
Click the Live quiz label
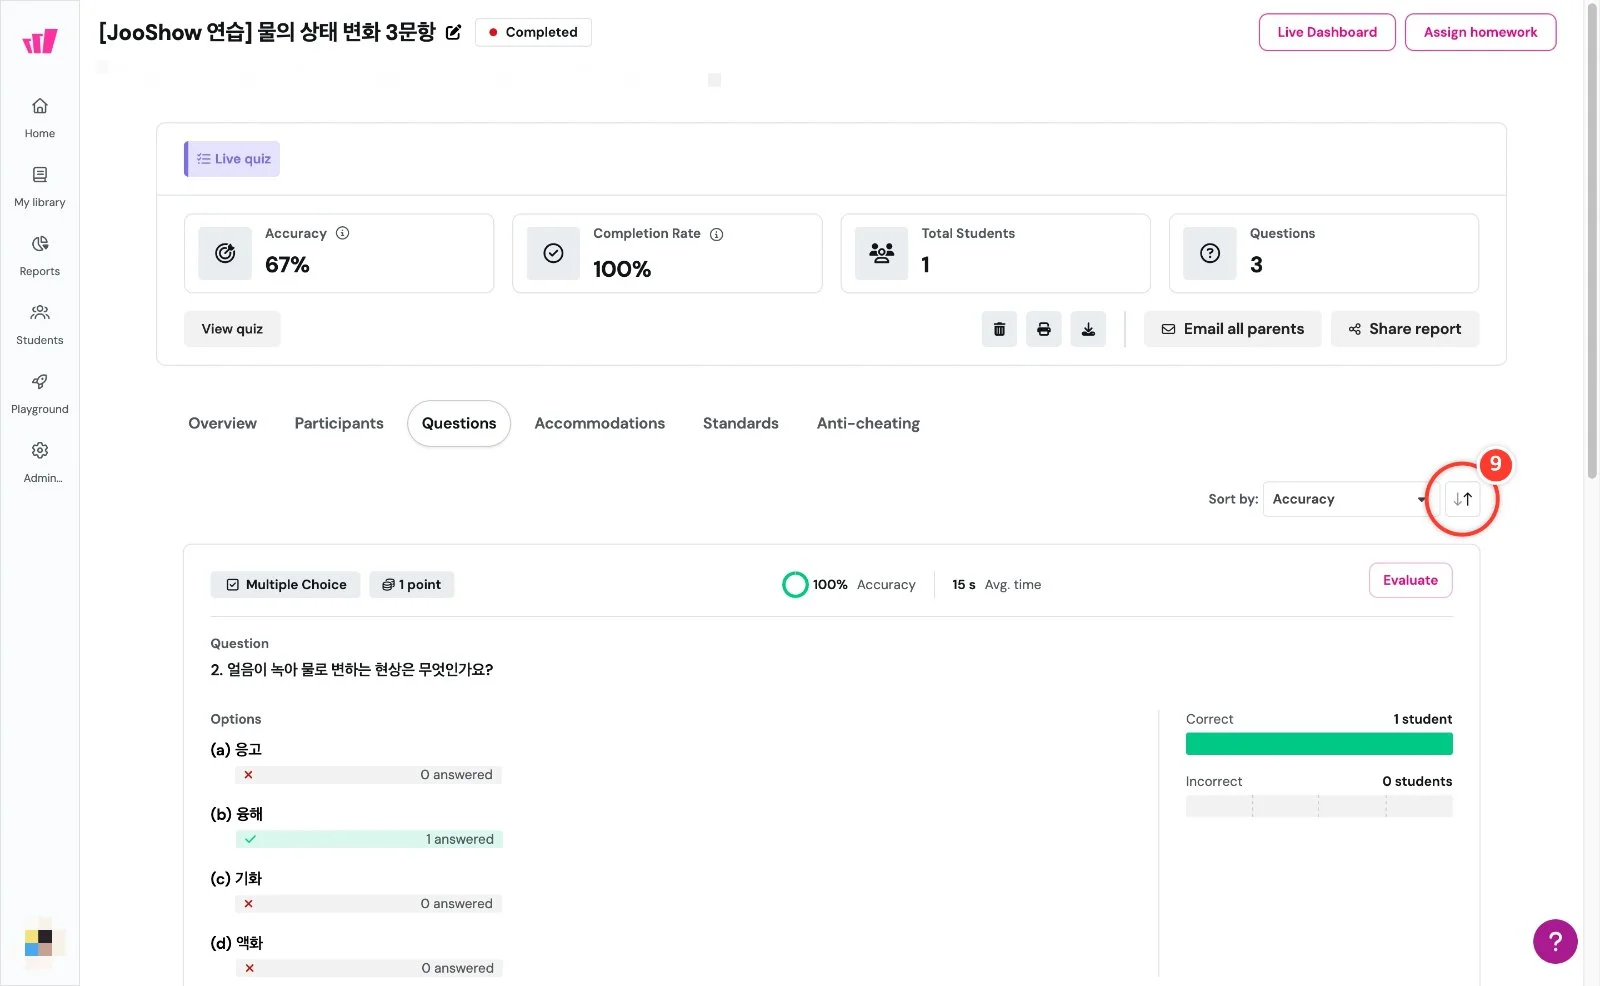coord(232,159)
